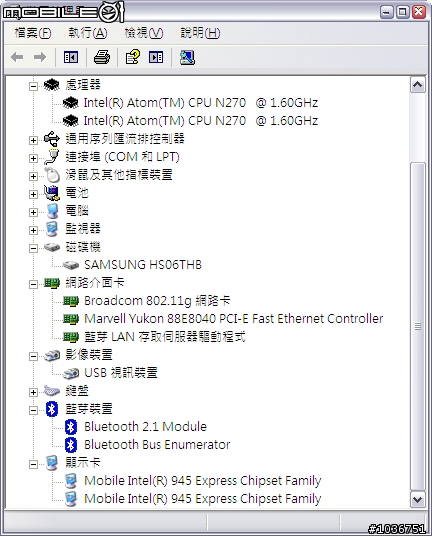Click the forward arrow in the toolbar
Viewport: 432px width, 537px height.
tap(40, 57)
